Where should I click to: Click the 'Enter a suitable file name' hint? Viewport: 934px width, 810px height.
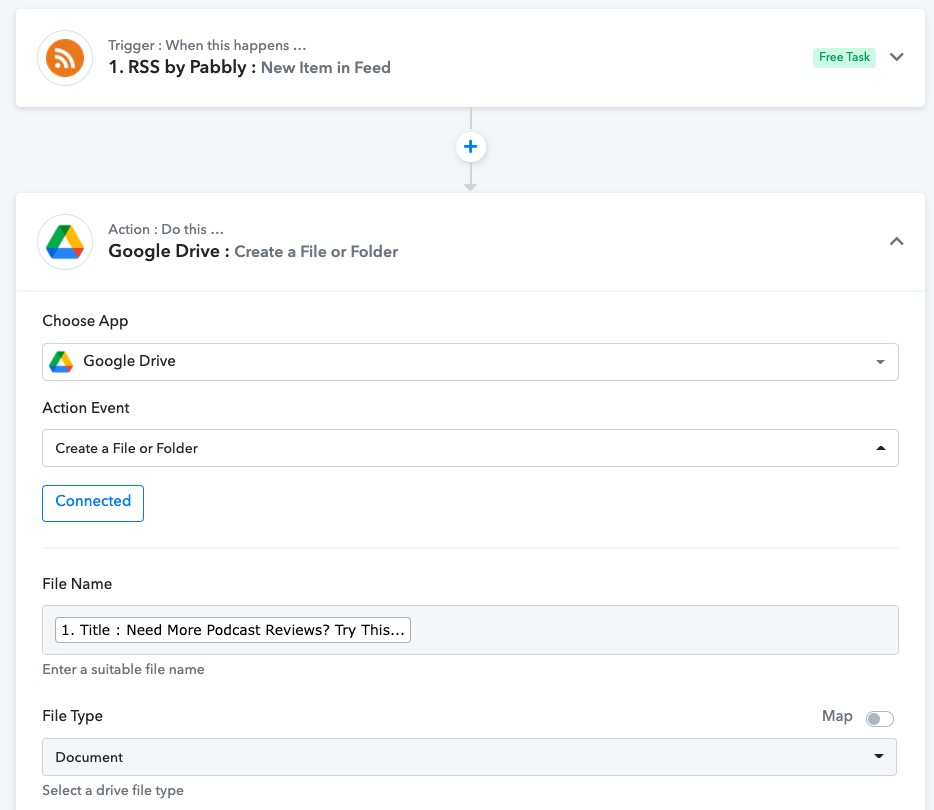123,669
